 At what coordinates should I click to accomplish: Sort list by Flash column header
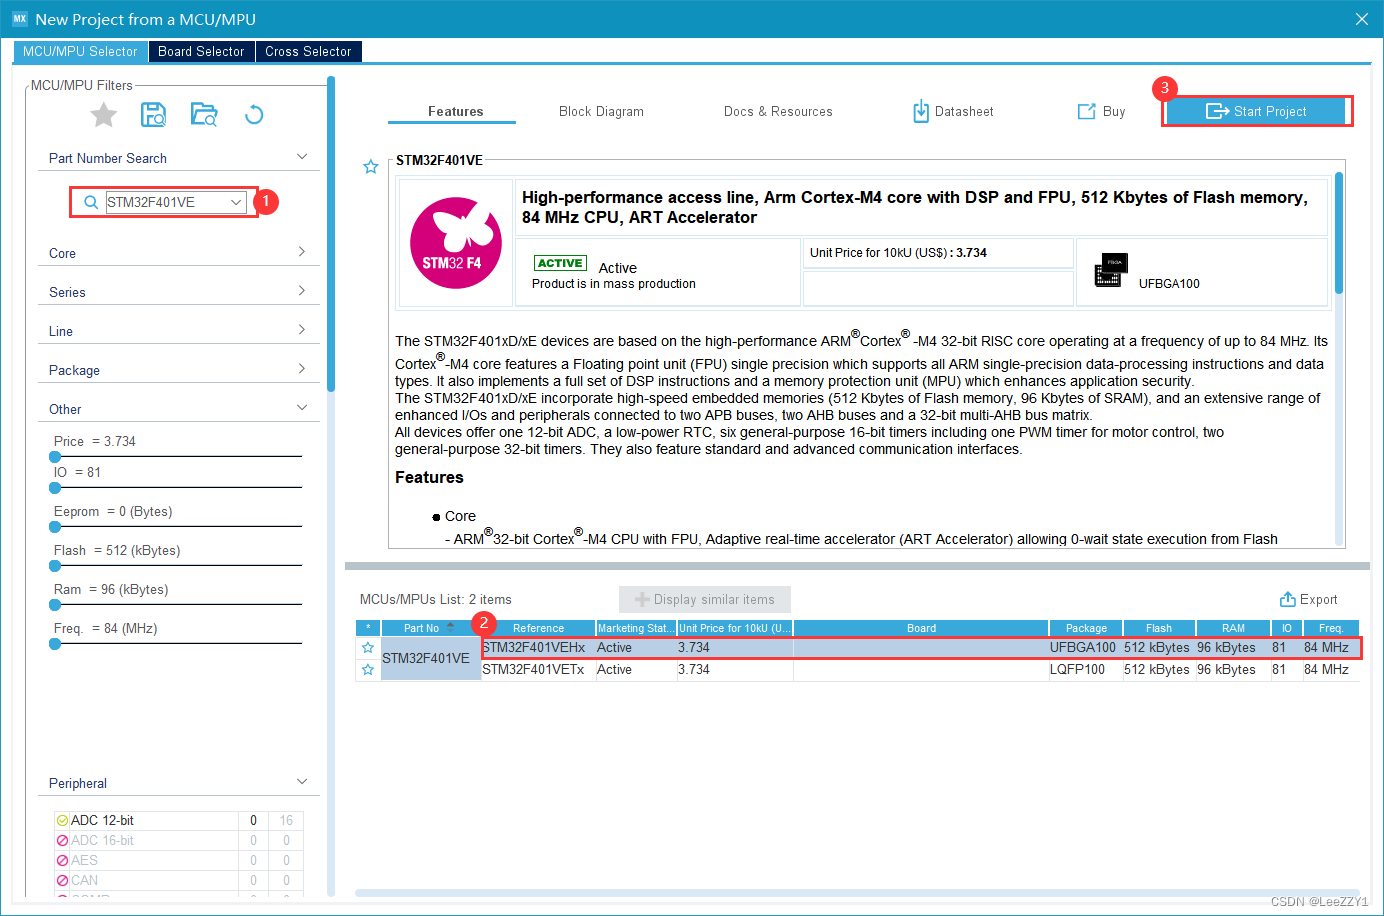pos(1159,628)
